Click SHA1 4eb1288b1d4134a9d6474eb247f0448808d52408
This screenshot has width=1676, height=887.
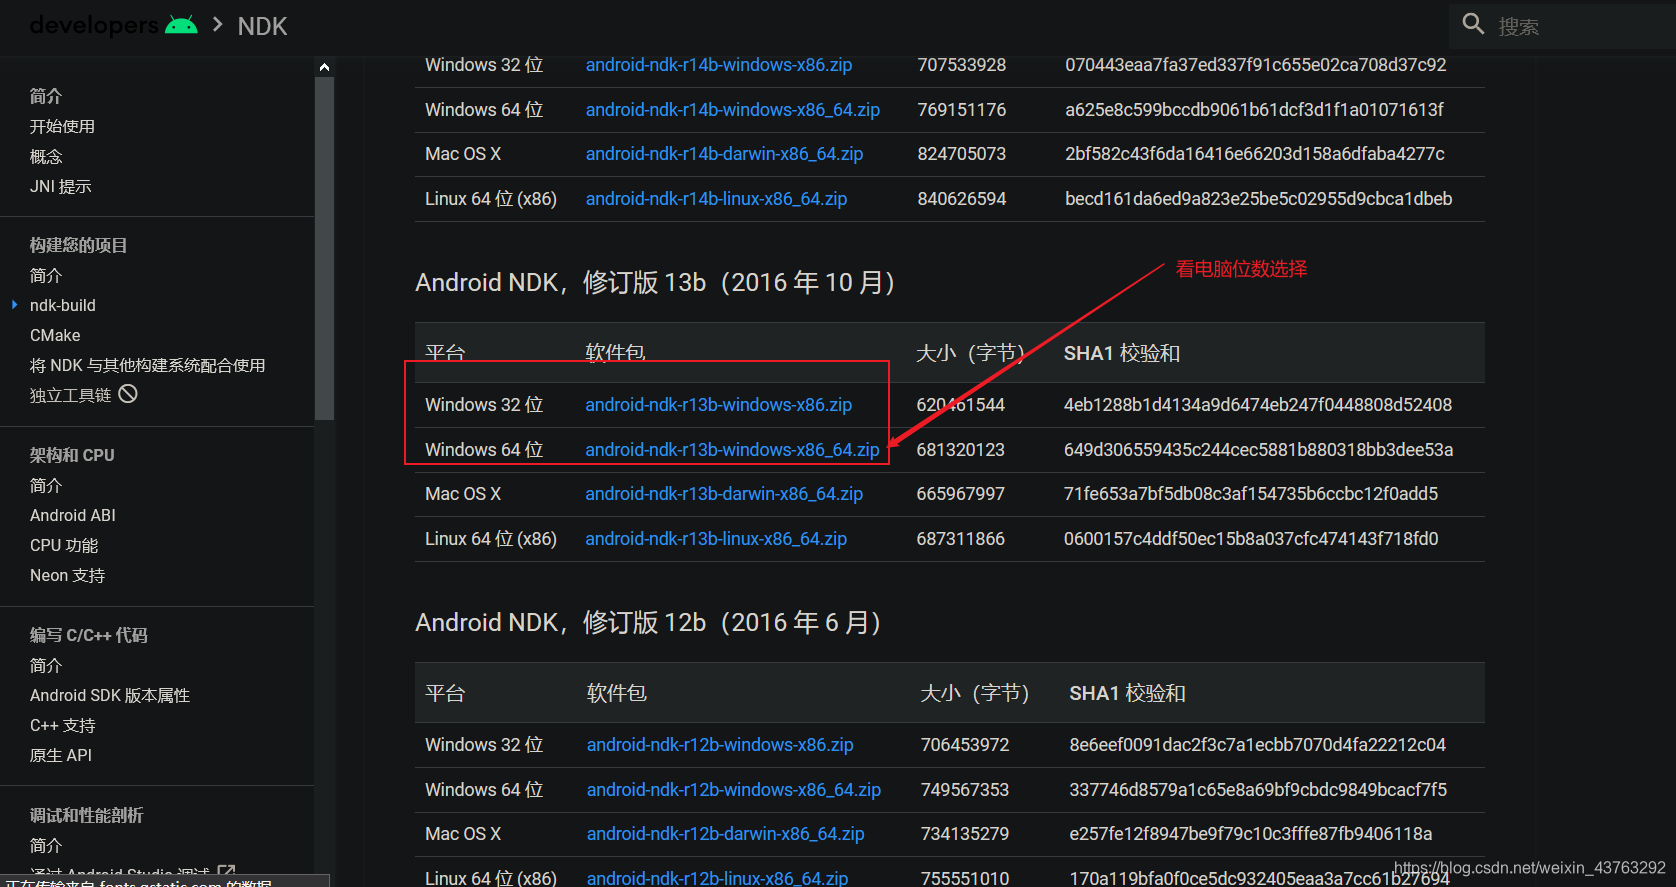click(1258, 405)
